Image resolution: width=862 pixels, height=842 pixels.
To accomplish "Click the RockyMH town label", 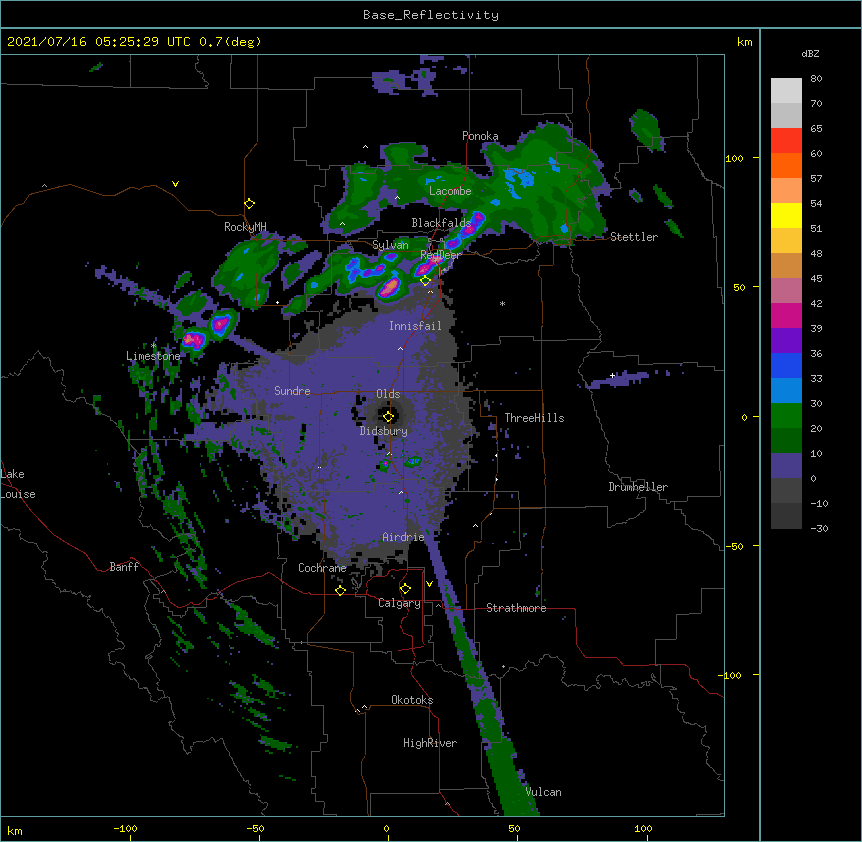I will point(245,227).
